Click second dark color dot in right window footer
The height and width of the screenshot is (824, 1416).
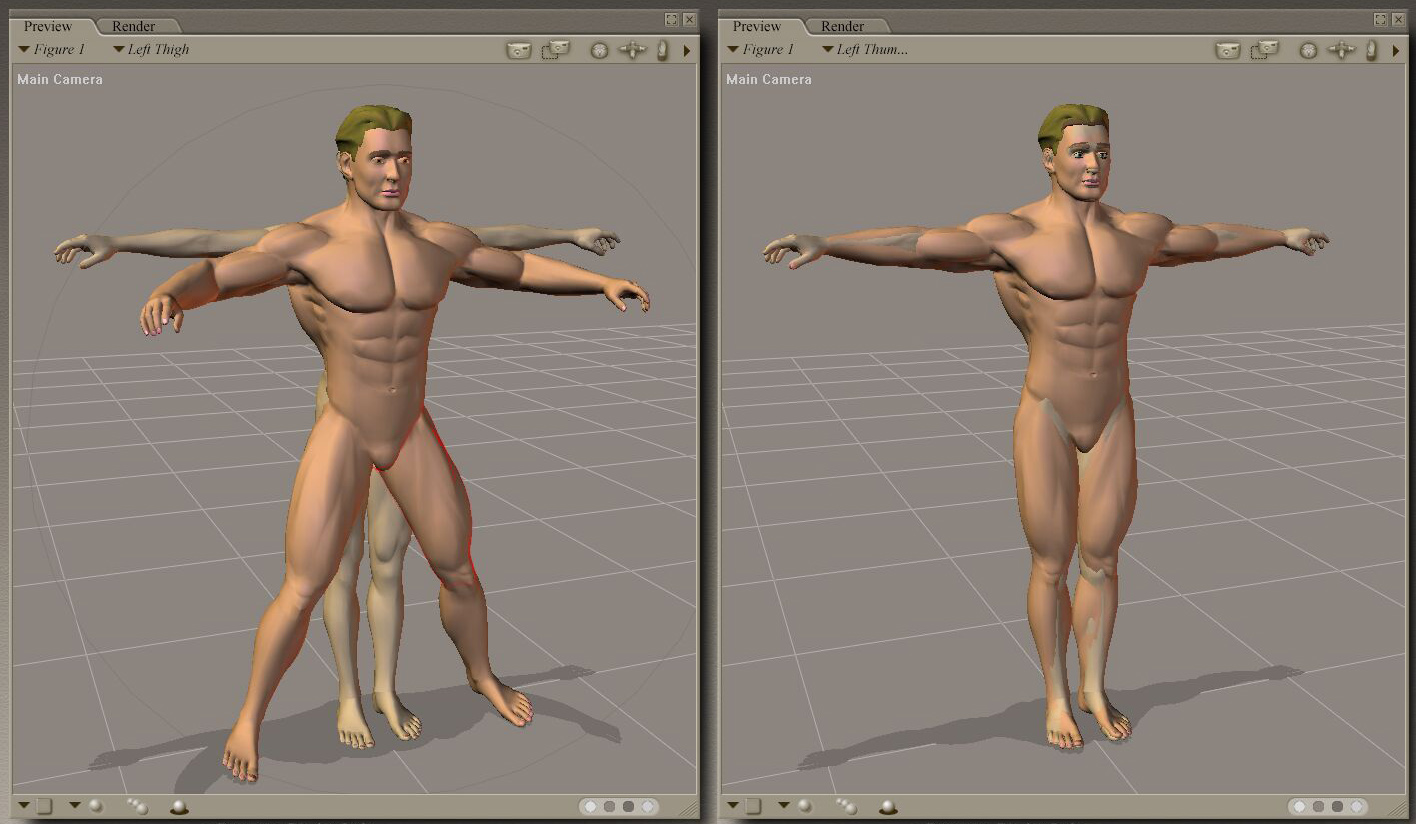click(x=1318, y=806)
